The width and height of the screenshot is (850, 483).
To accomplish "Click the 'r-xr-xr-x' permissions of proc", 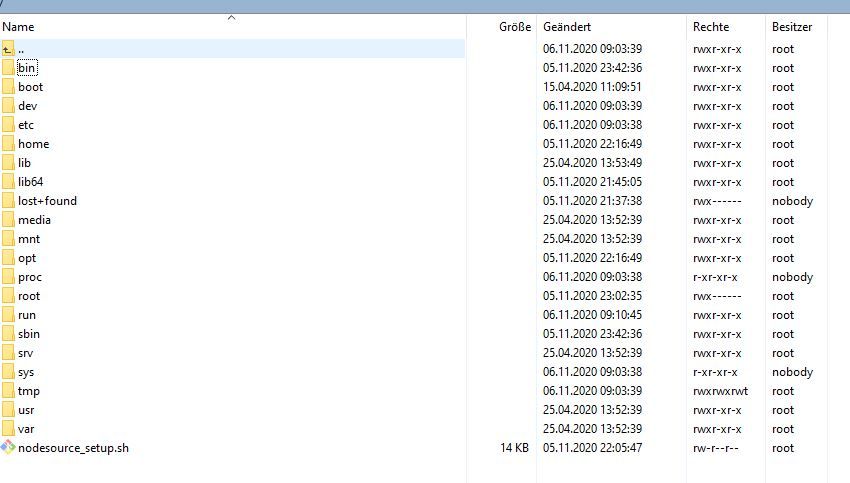I will click(x=716, y=277).
